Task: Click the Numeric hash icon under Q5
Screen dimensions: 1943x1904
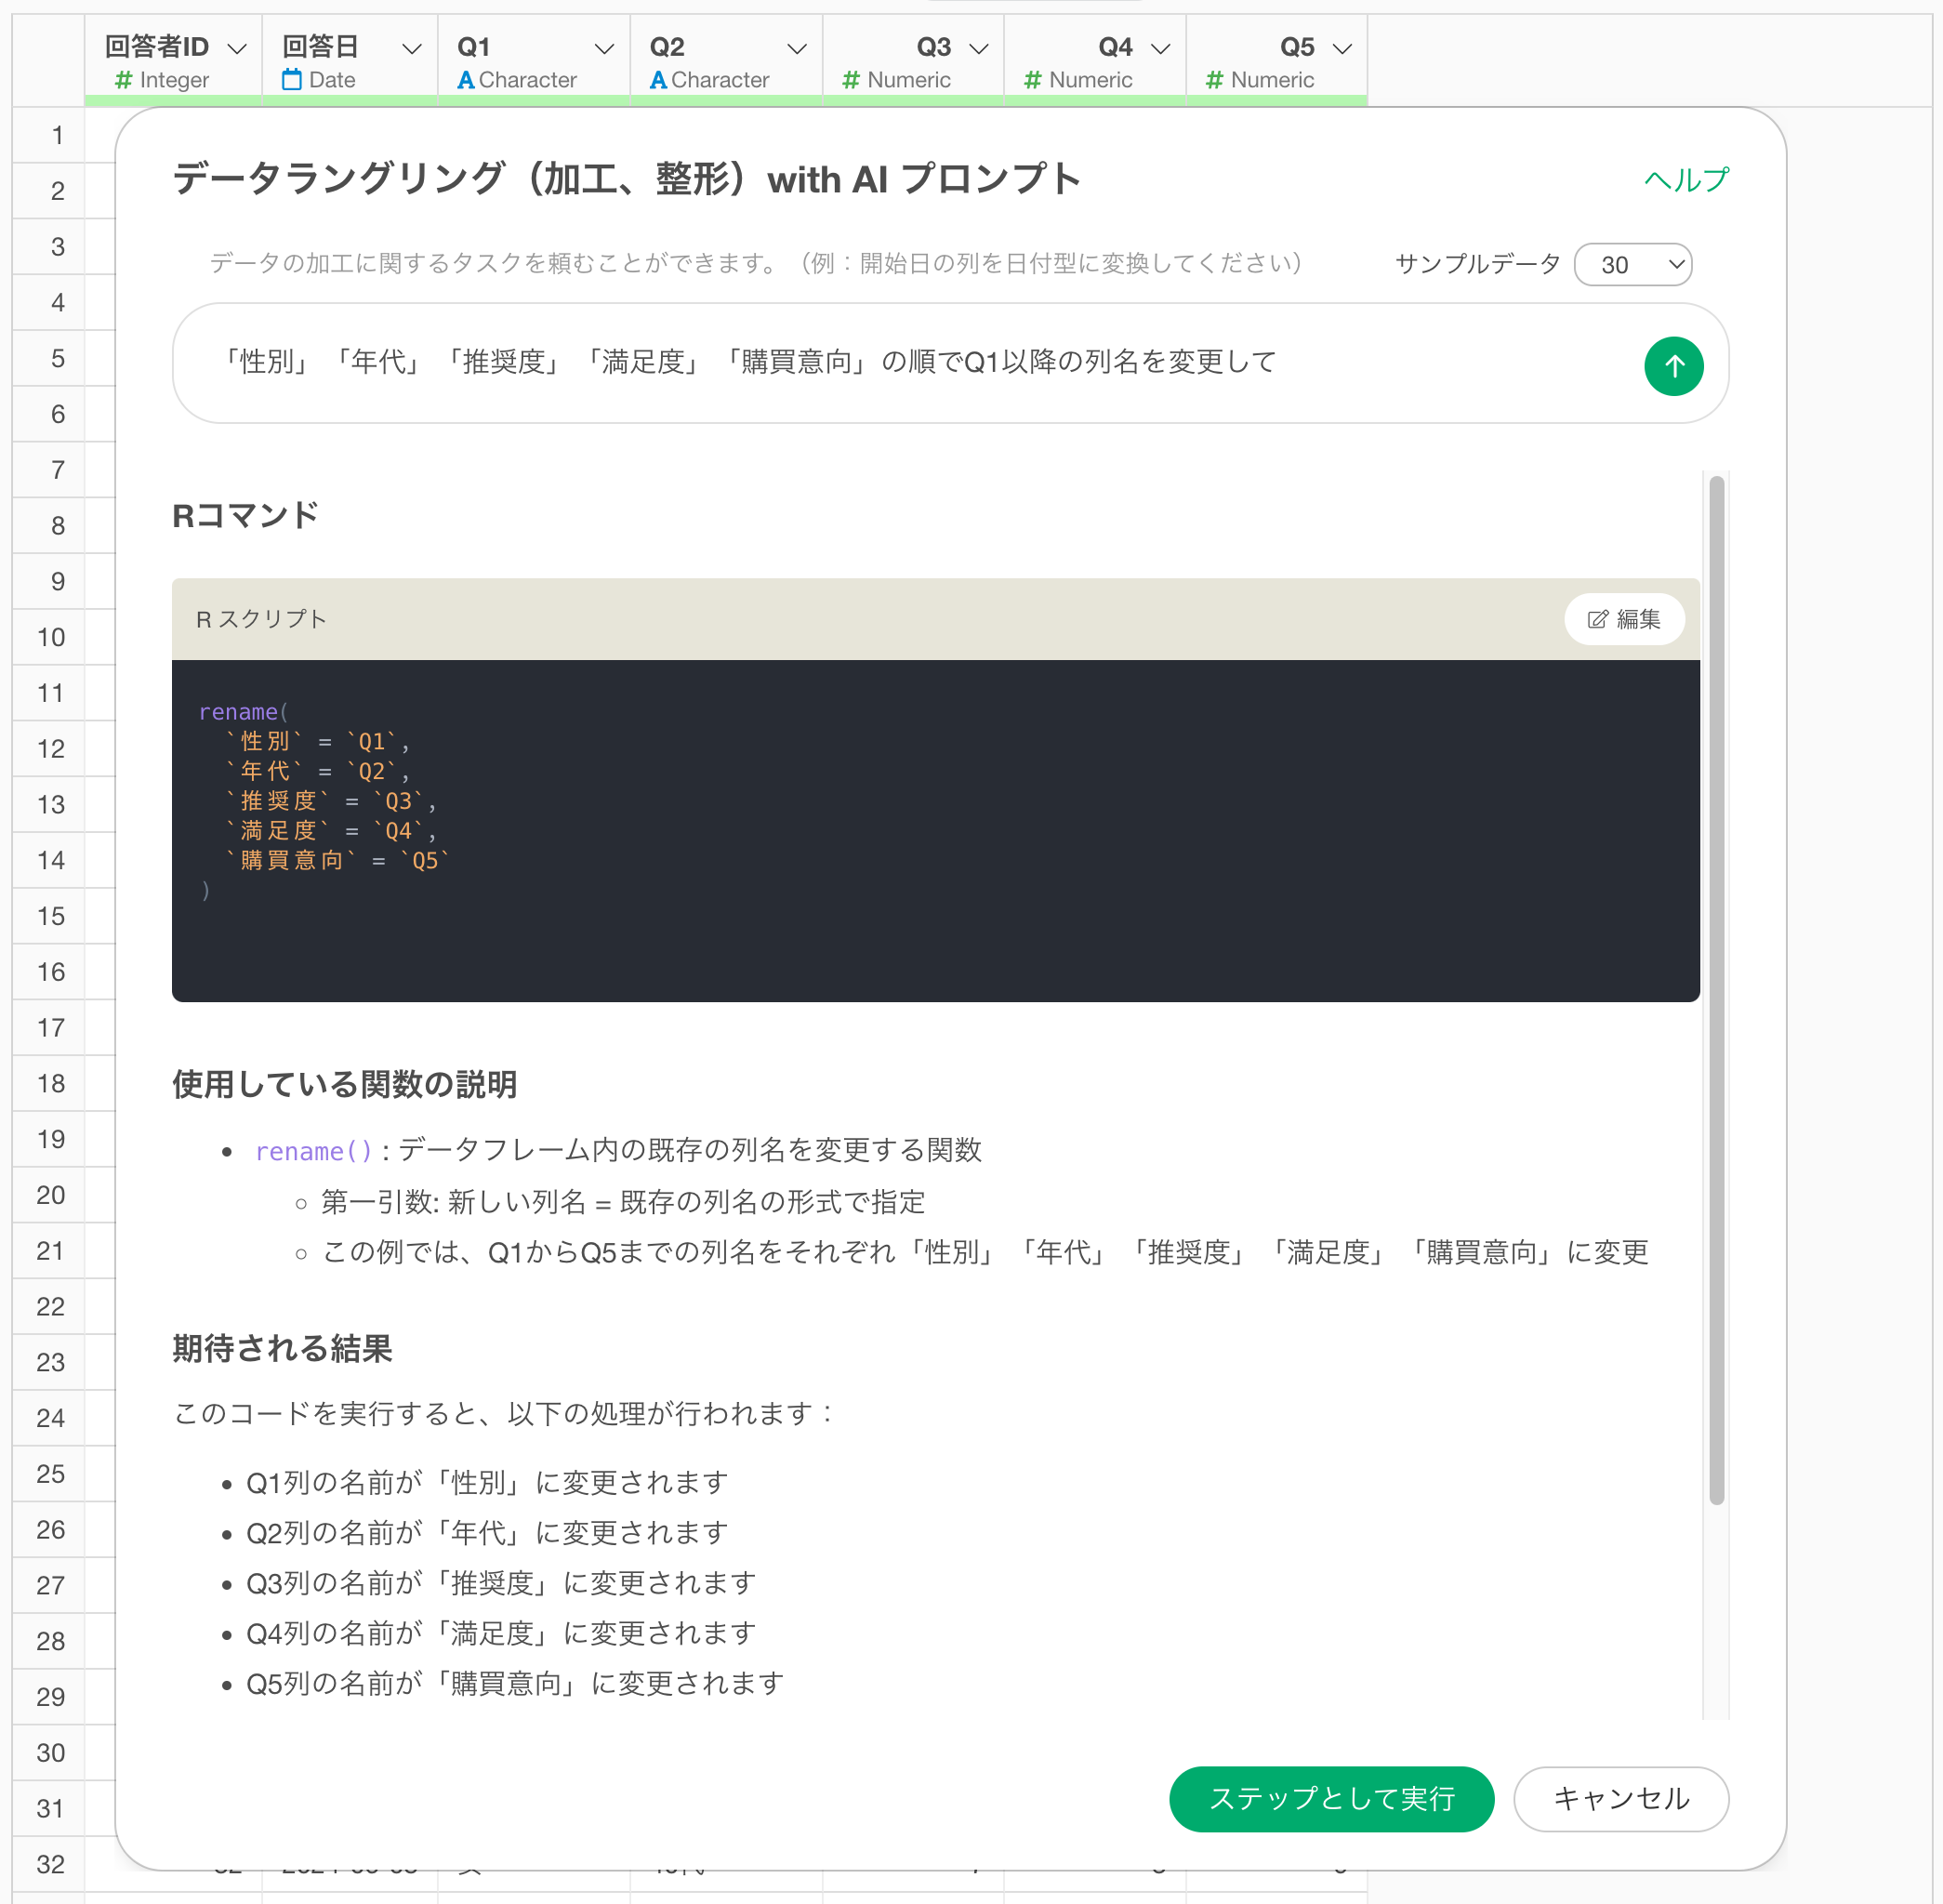Action: pos(1214,80)
